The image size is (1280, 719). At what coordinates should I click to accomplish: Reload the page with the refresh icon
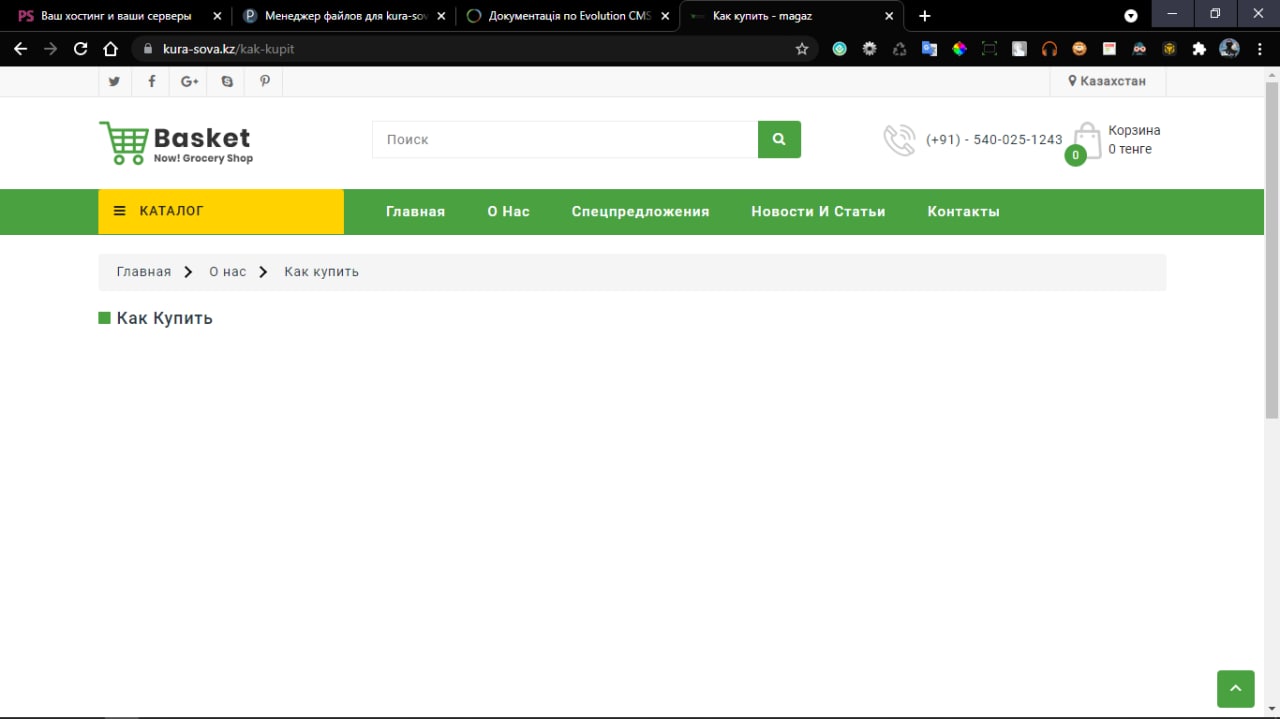point(81,49)
